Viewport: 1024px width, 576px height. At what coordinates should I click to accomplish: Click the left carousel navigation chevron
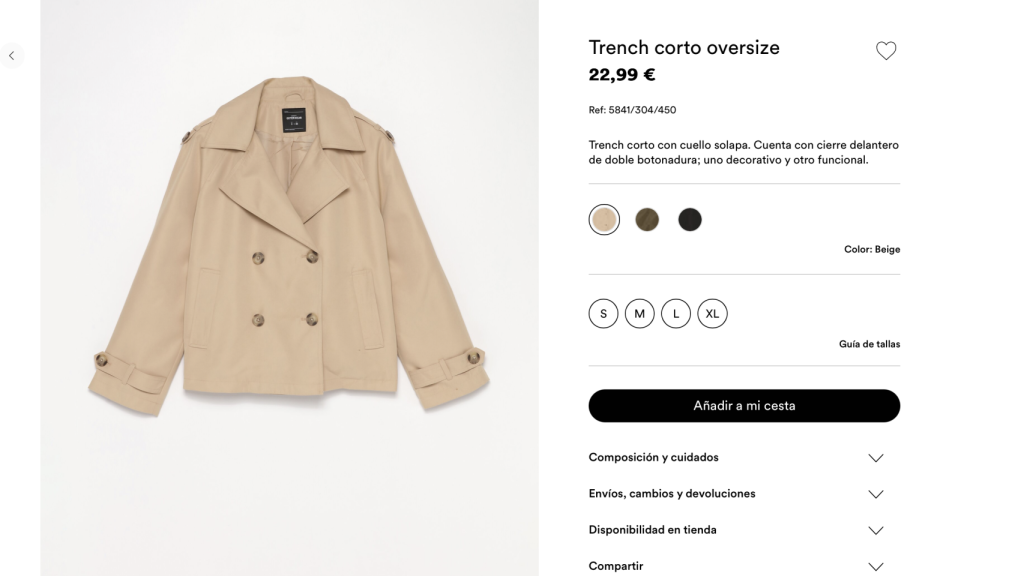coord(11,55)
